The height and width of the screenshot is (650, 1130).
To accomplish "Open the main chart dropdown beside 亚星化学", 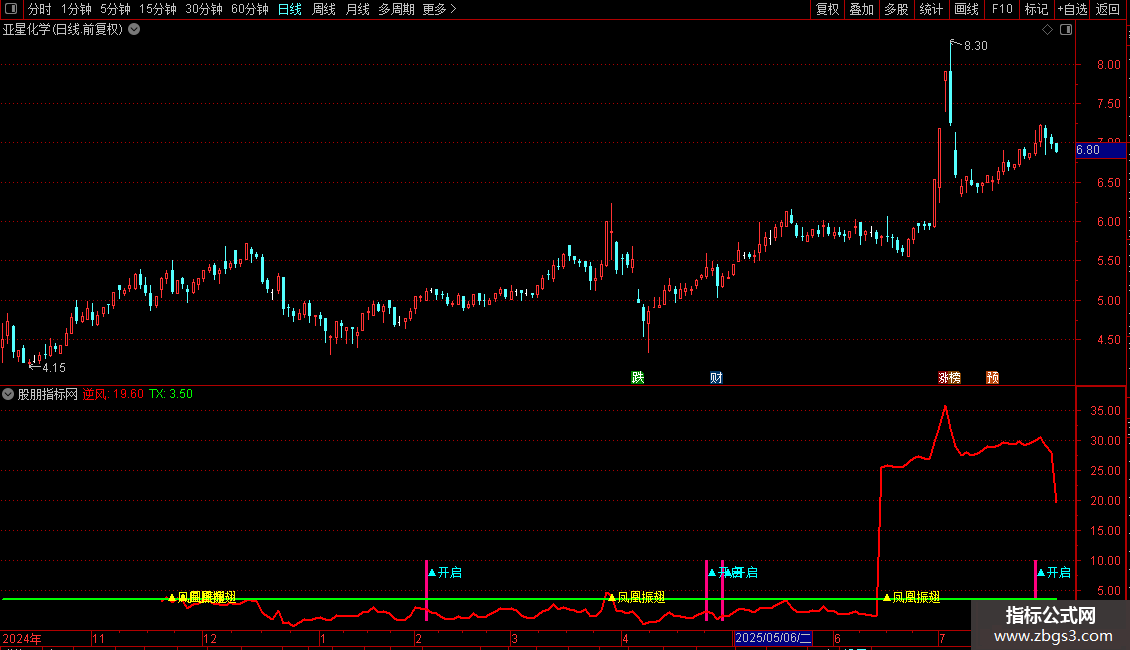I will click(x=134, y=30).
